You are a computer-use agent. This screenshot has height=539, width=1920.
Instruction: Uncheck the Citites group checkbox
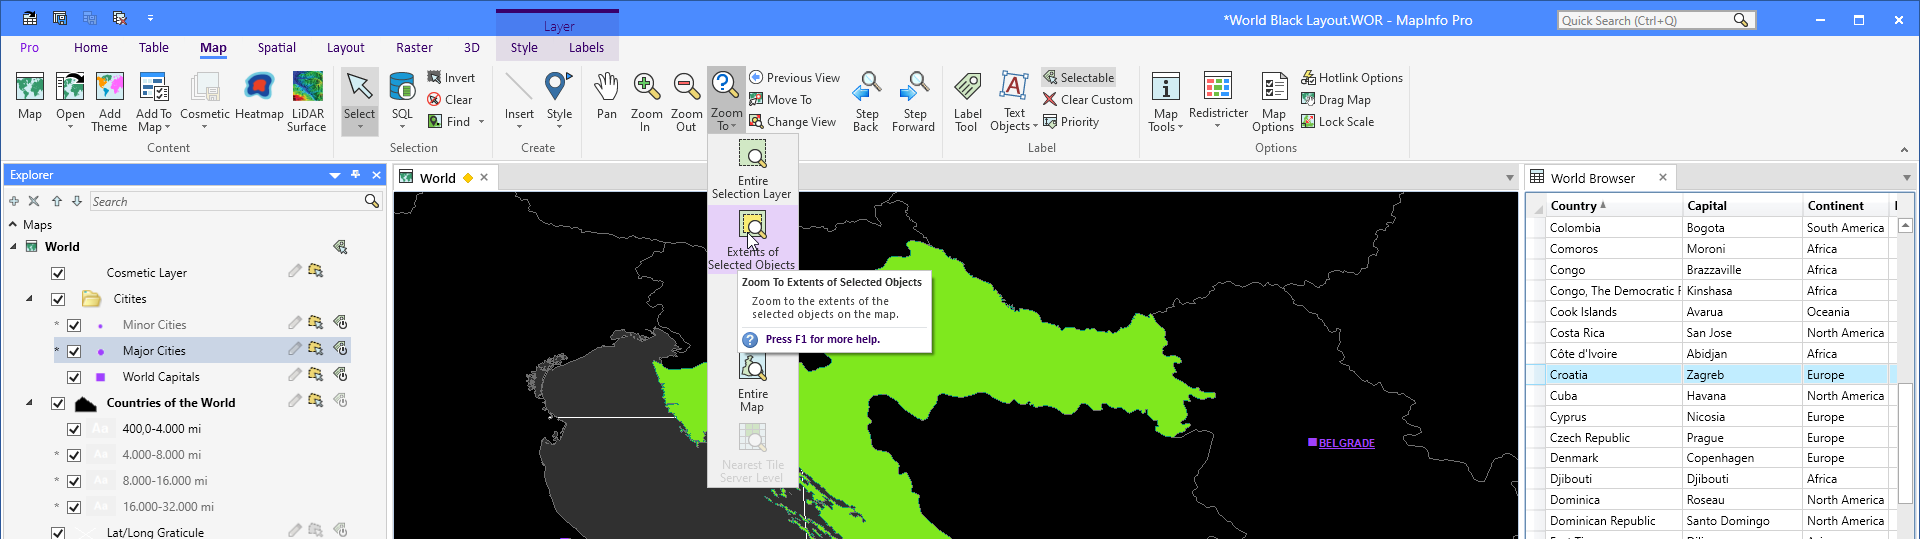pyautogui.click(x=58, y=299)
